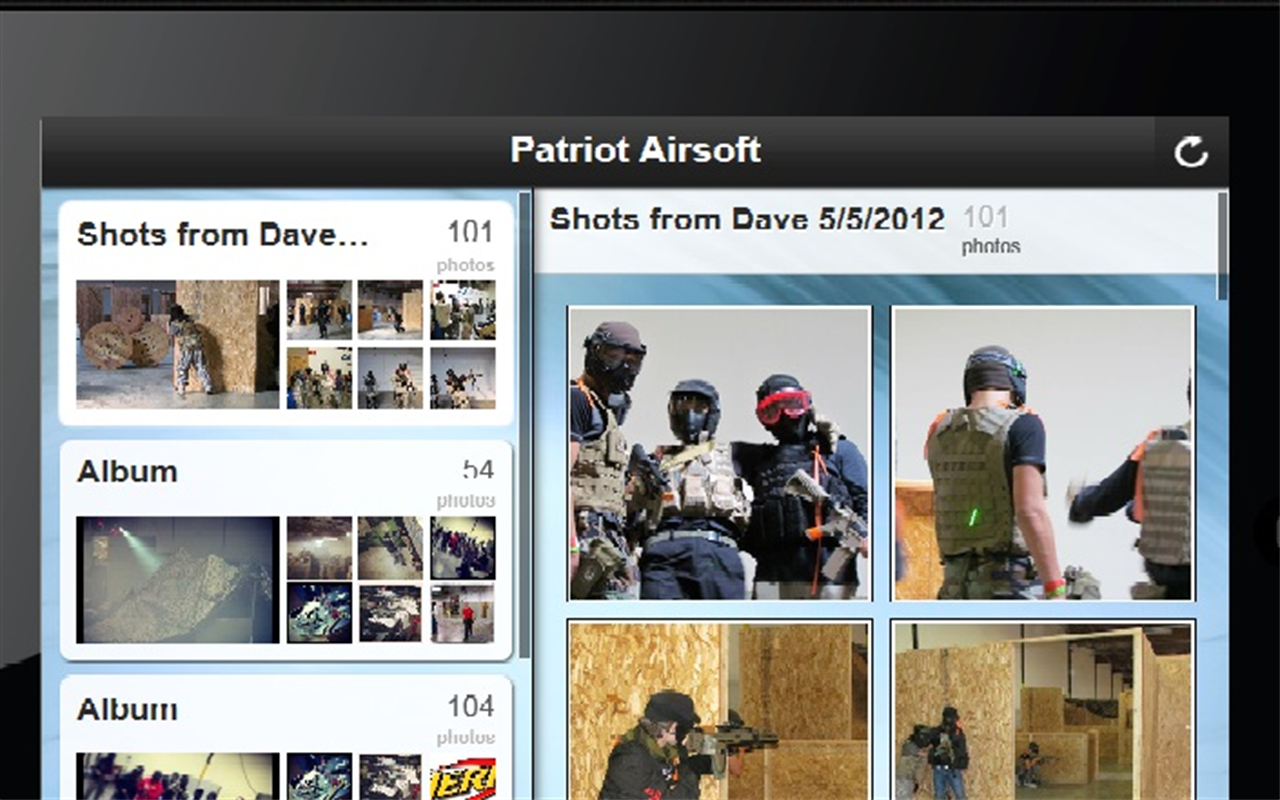Viewport: 1280px width, 800px height.
Task: Refresh the Patriot Airsoft photo feed
Action: (1192, 152)
